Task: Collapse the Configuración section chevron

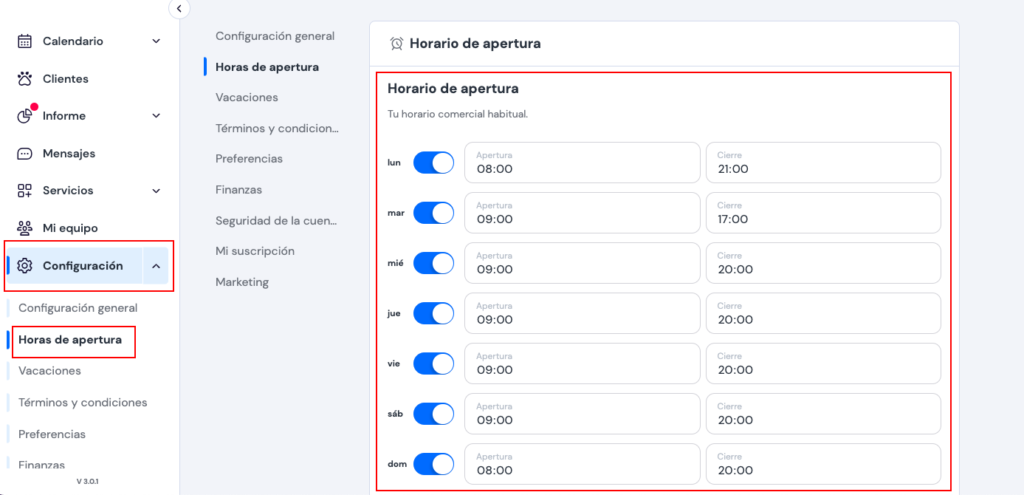Action: 156,266
